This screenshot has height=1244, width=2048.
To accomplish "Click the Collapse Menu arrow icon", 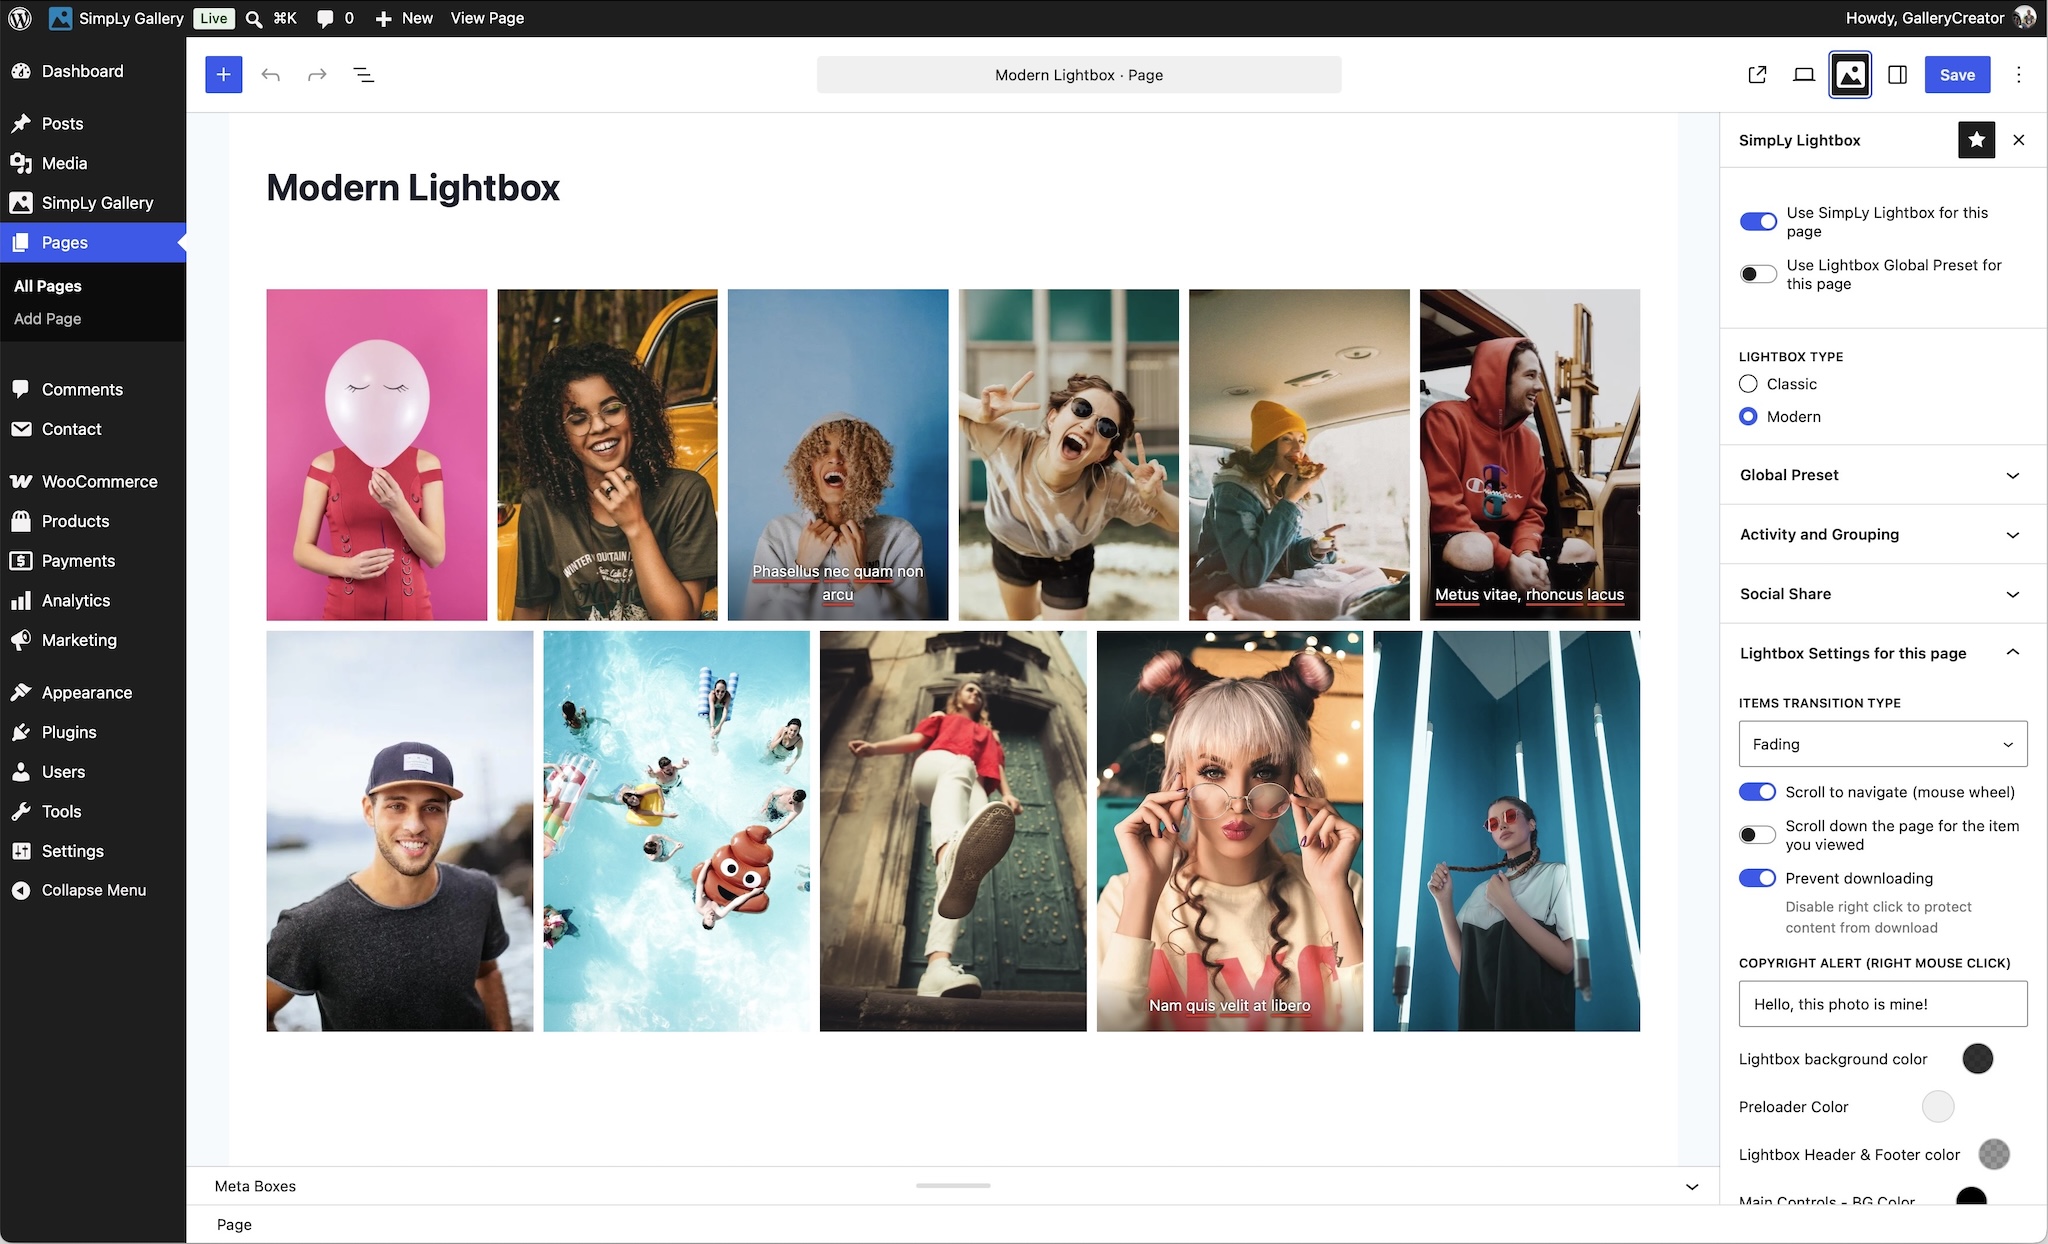I will click(21, 890).
